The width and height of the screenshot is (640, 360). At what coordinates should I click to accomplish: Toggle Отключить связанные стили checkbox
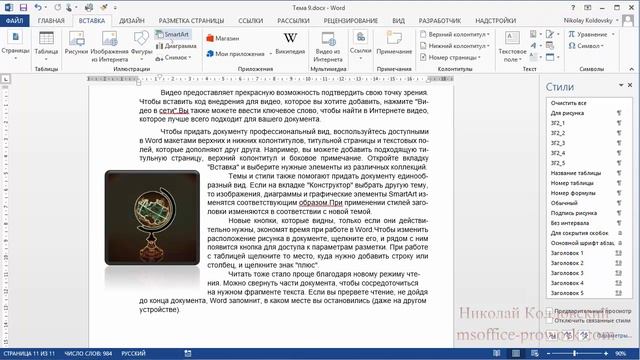549,321
